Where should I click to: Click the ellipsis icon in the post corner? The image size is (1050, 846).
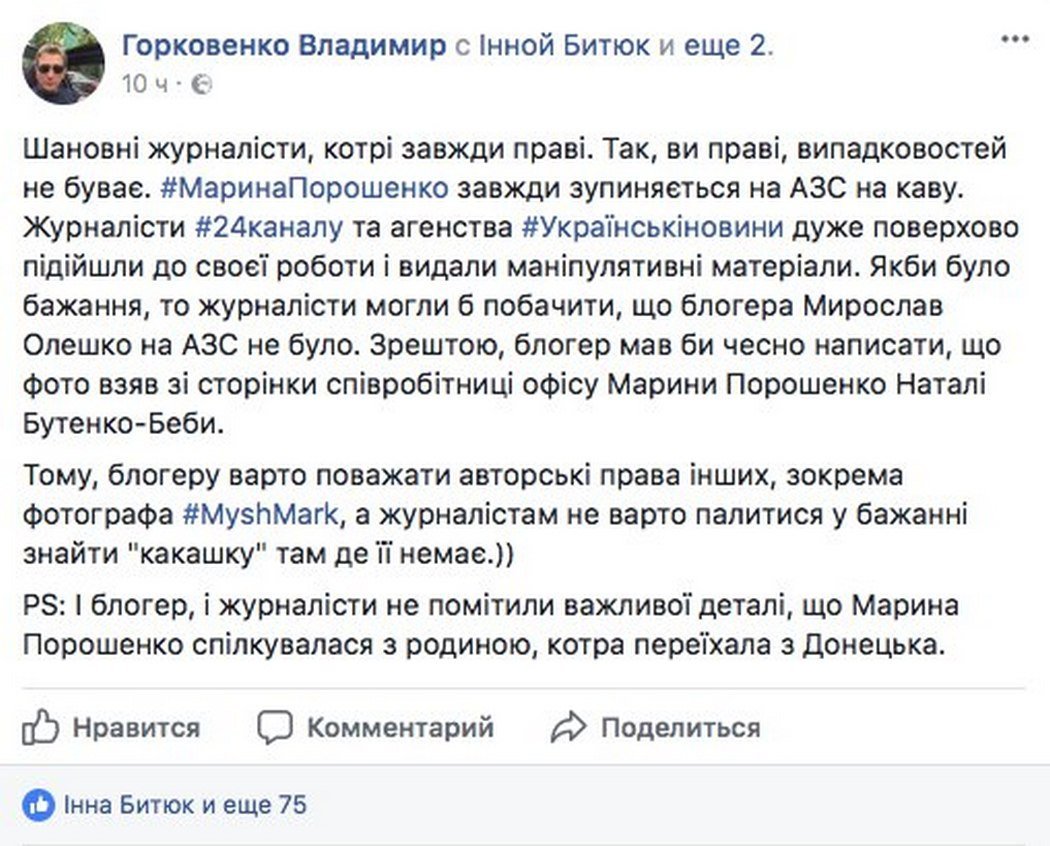[x=1016, y=37]
